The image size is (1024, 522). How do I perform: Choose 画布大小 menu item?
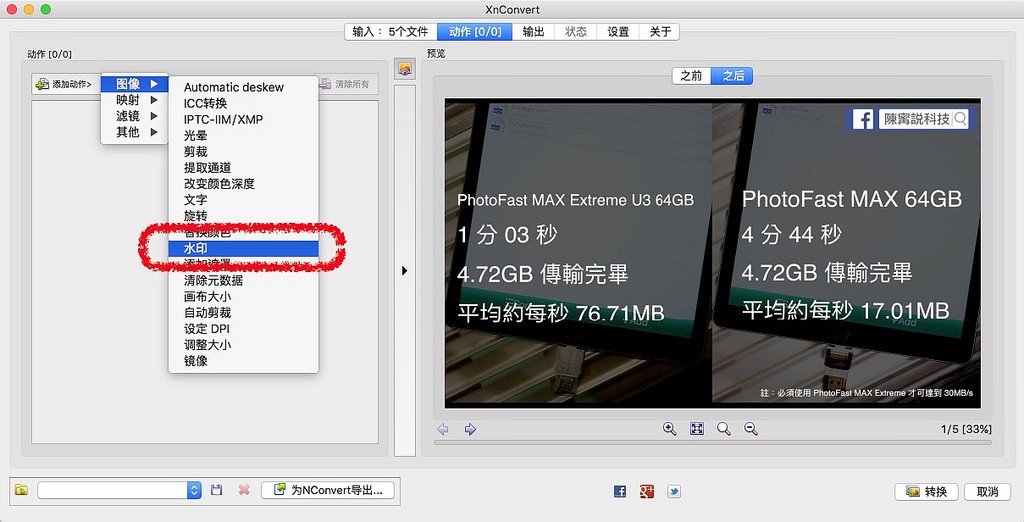(243, 297)
